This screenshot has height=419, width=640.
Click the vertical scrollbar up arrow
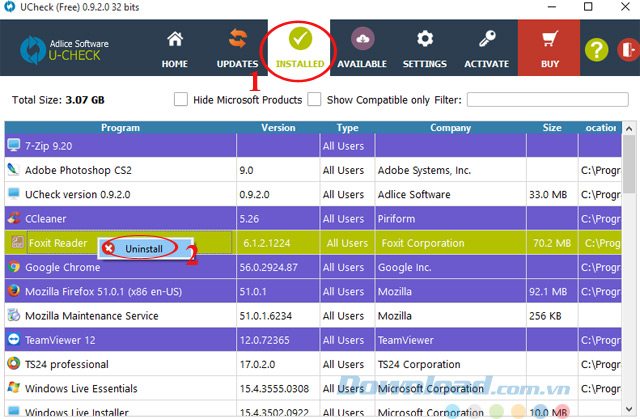(631, 129)
